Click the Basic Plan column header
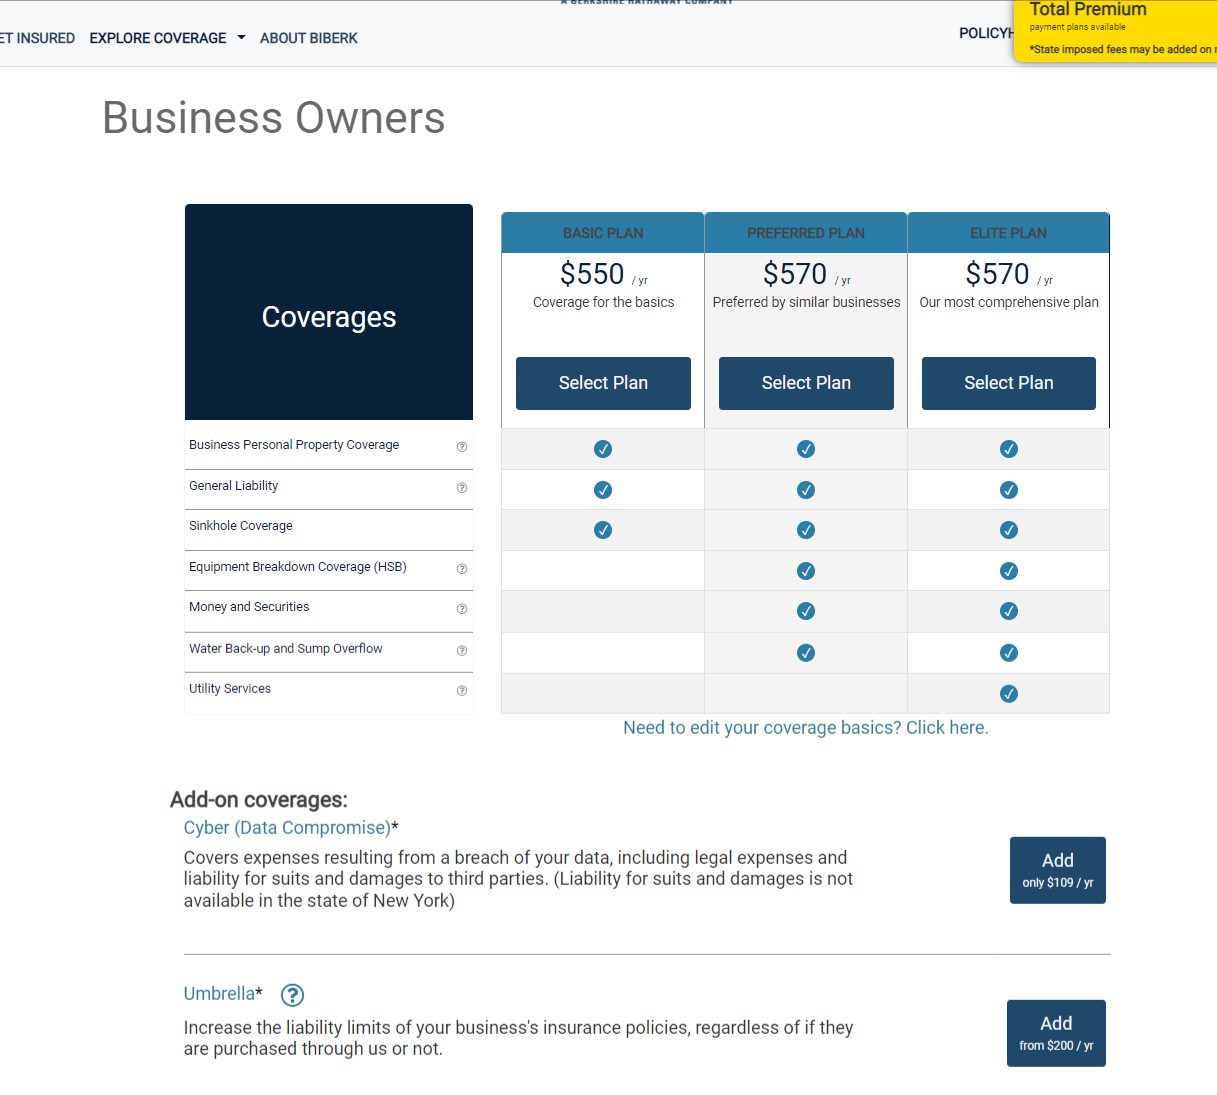The width and height of the screenshot is (1217, 1095). click(603, 233)
